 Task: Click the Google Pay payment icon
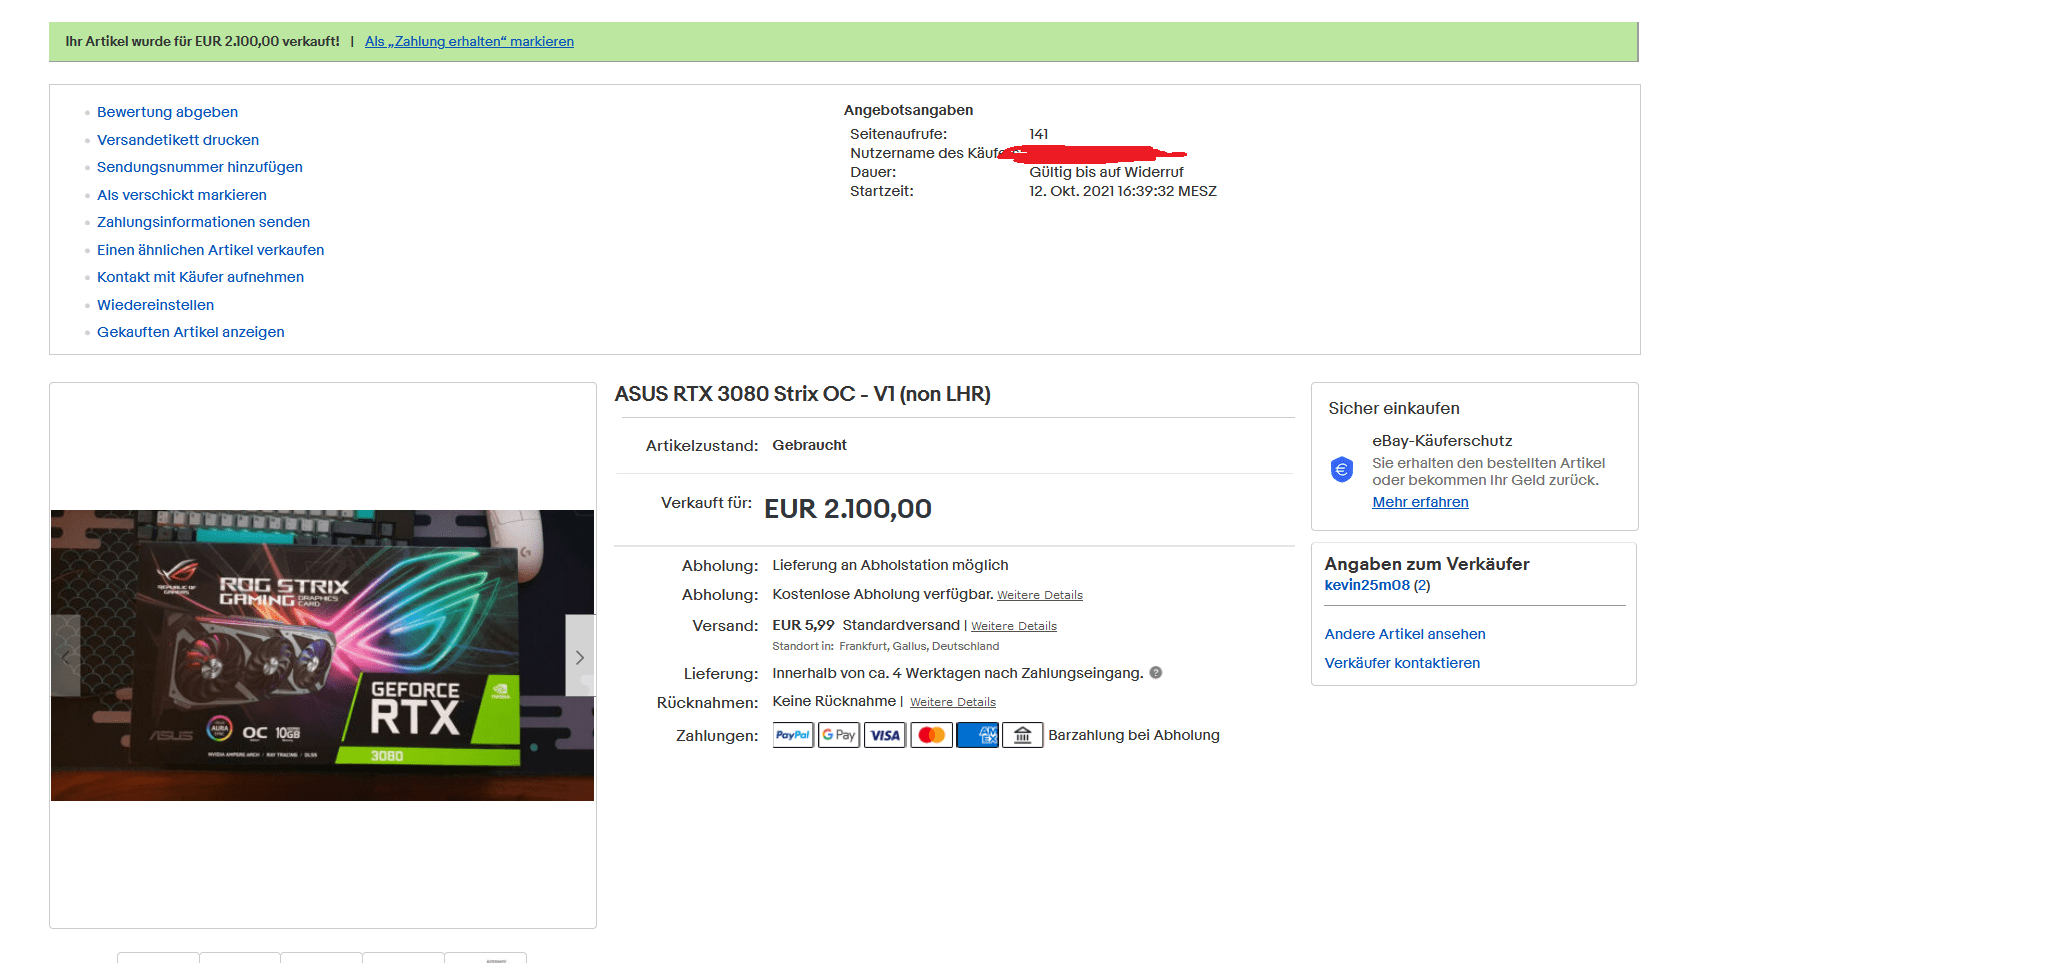(839, 735)
